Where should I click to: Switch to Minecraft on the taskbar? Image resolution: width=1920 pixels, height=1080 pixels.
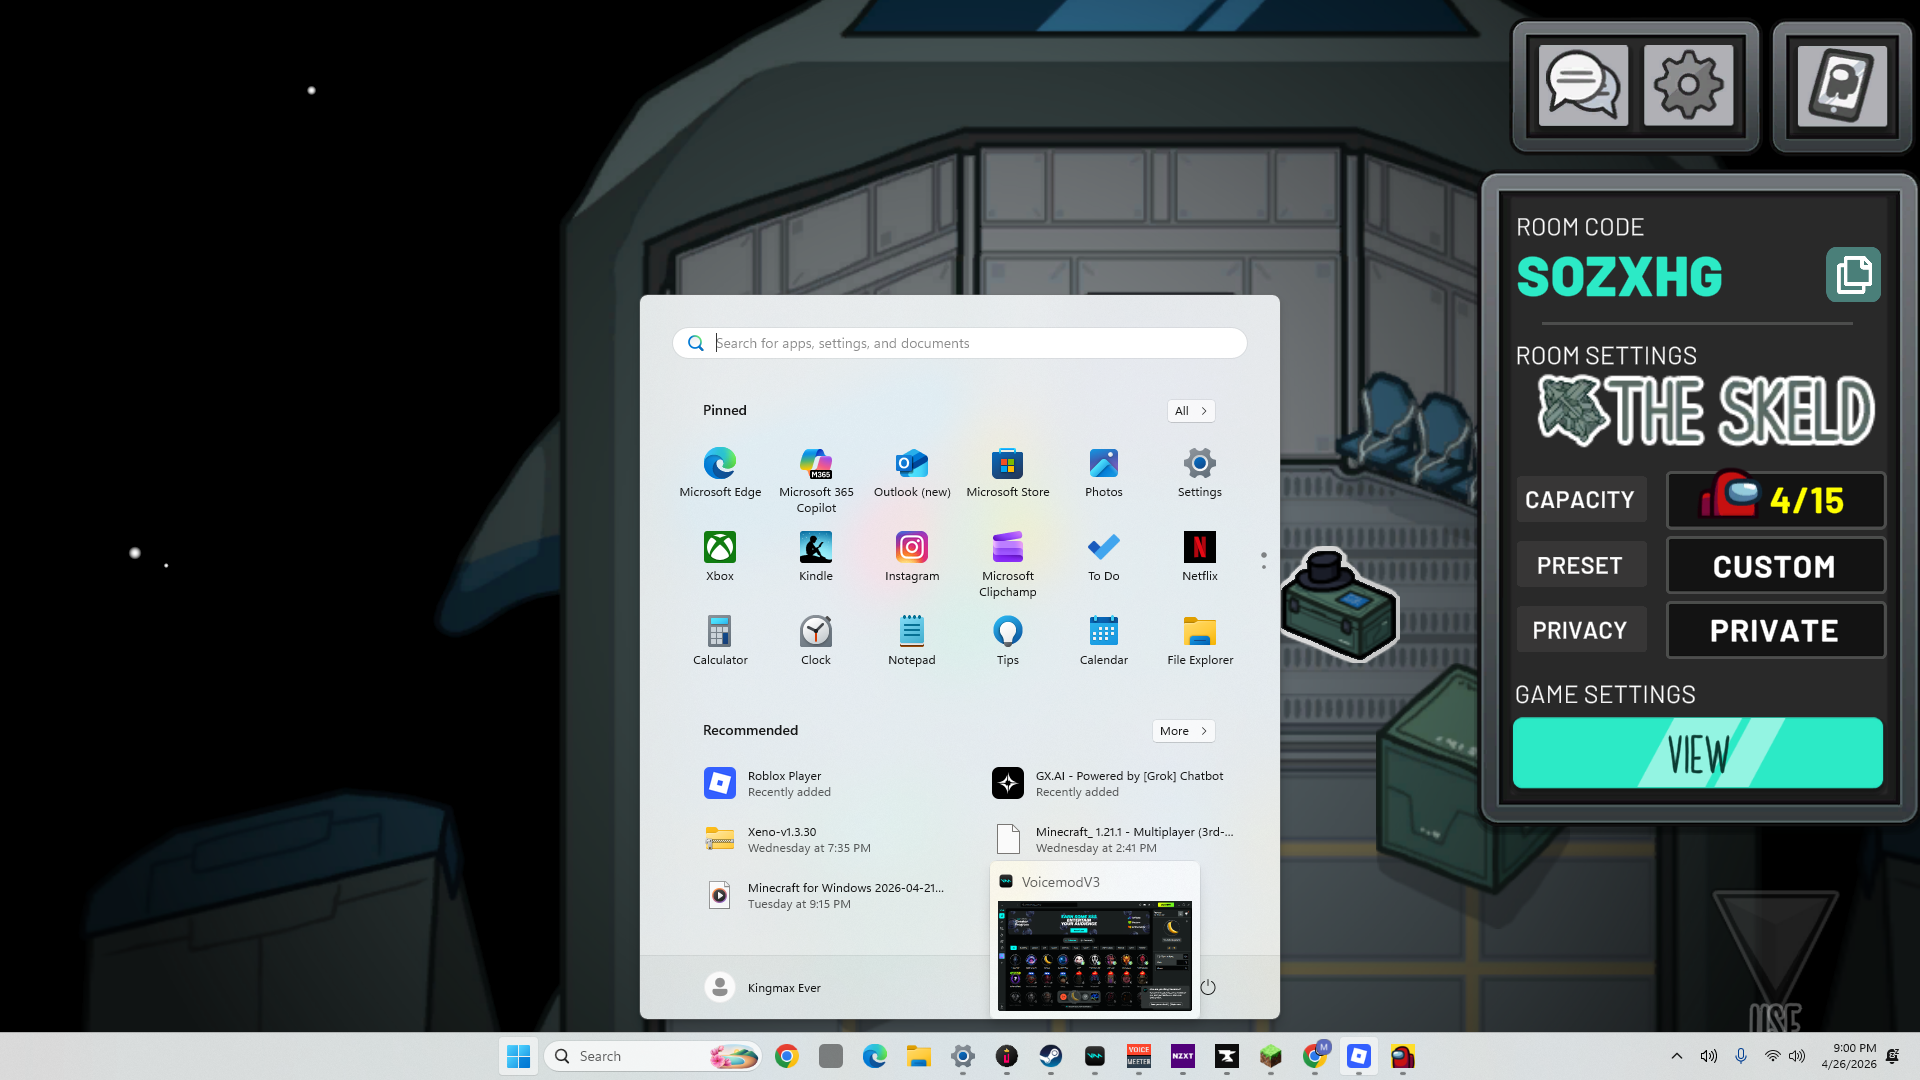pos(1271,1056)
